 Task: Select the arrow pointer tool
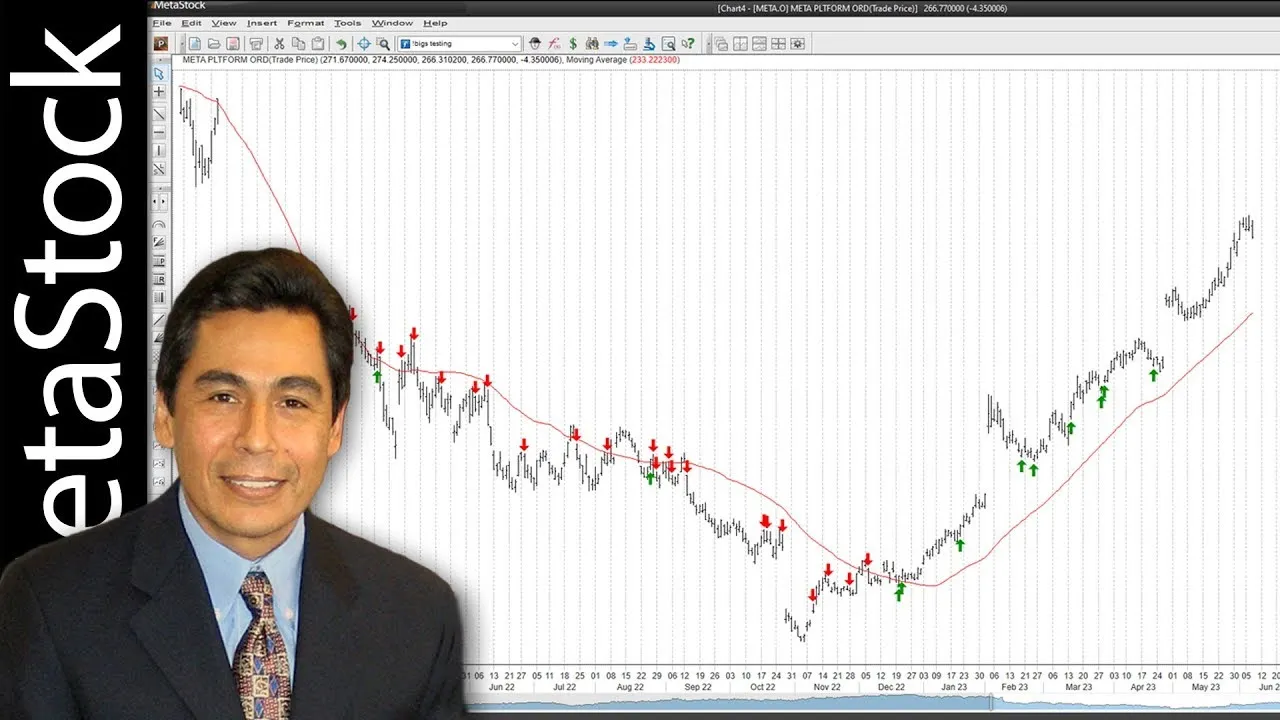click(159, 74)
